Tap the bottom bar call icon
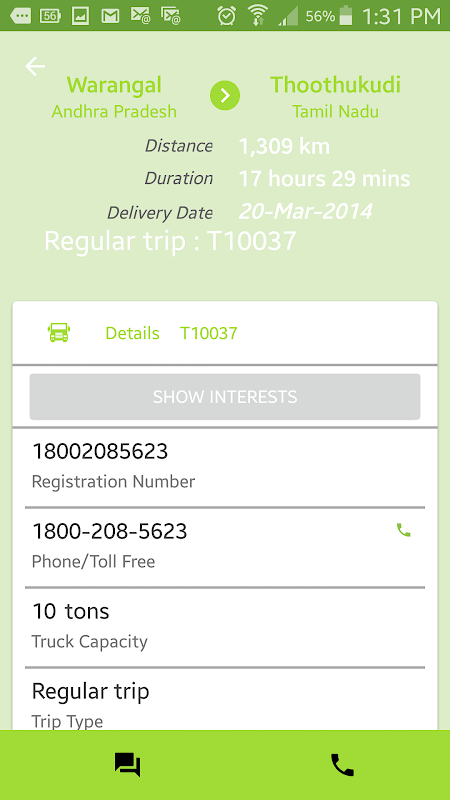This screenshot has height=800, width=450. coord(342,765)
